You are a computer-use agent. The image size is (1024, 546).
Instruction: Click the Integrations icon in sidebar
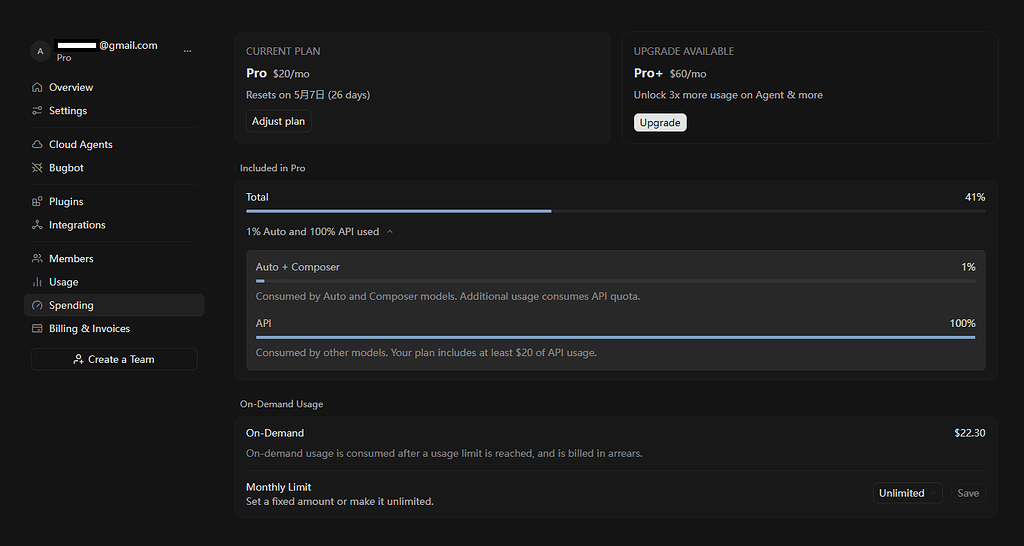(37, 225)
